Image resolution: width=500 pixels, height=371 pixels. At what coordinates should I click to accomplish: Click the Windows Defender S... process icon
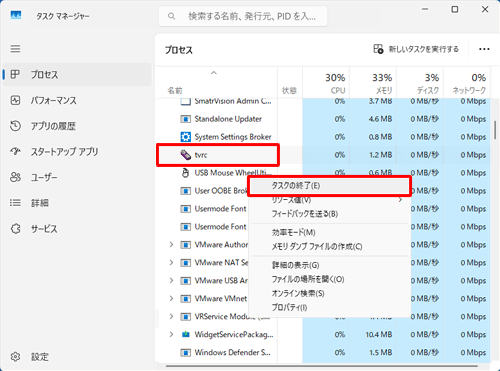[185, 352]
